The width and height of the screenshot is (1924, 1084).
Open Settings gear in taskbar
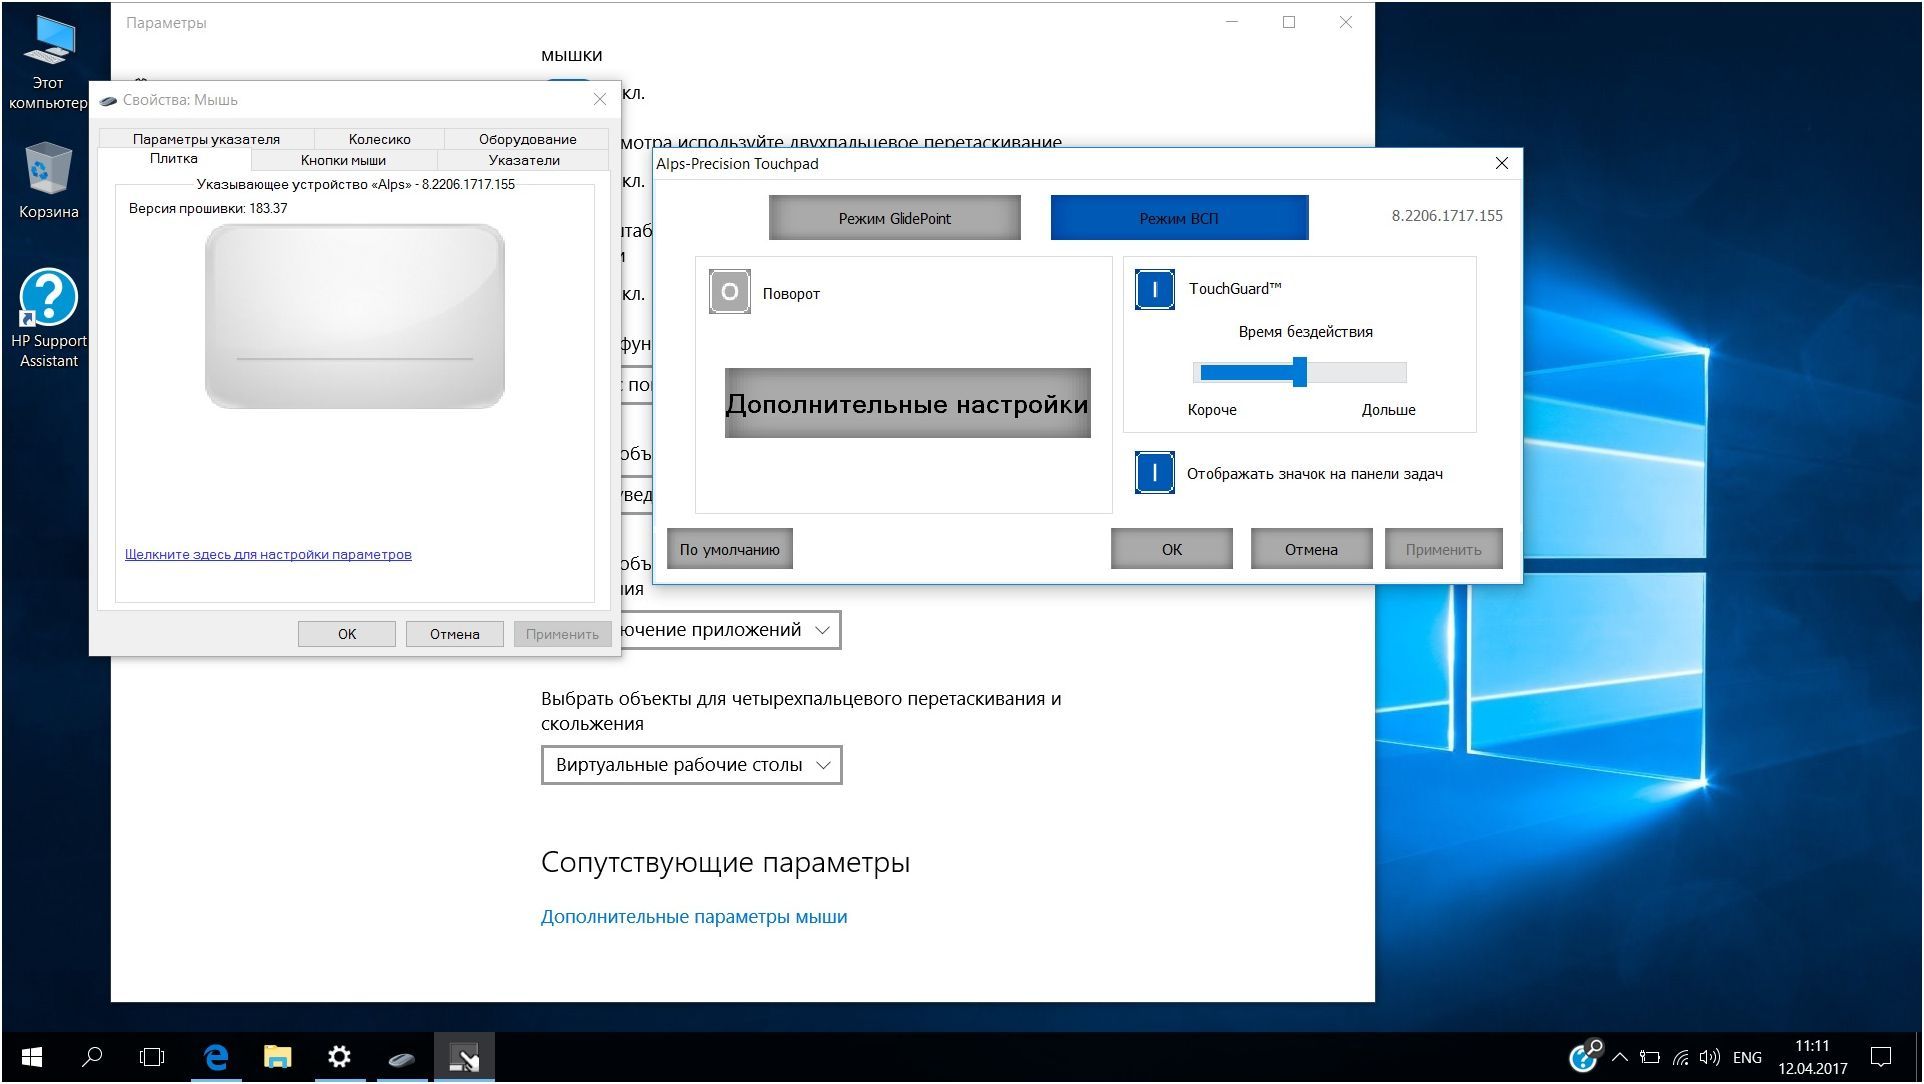pyautogui.click(x=339, y=1057)
